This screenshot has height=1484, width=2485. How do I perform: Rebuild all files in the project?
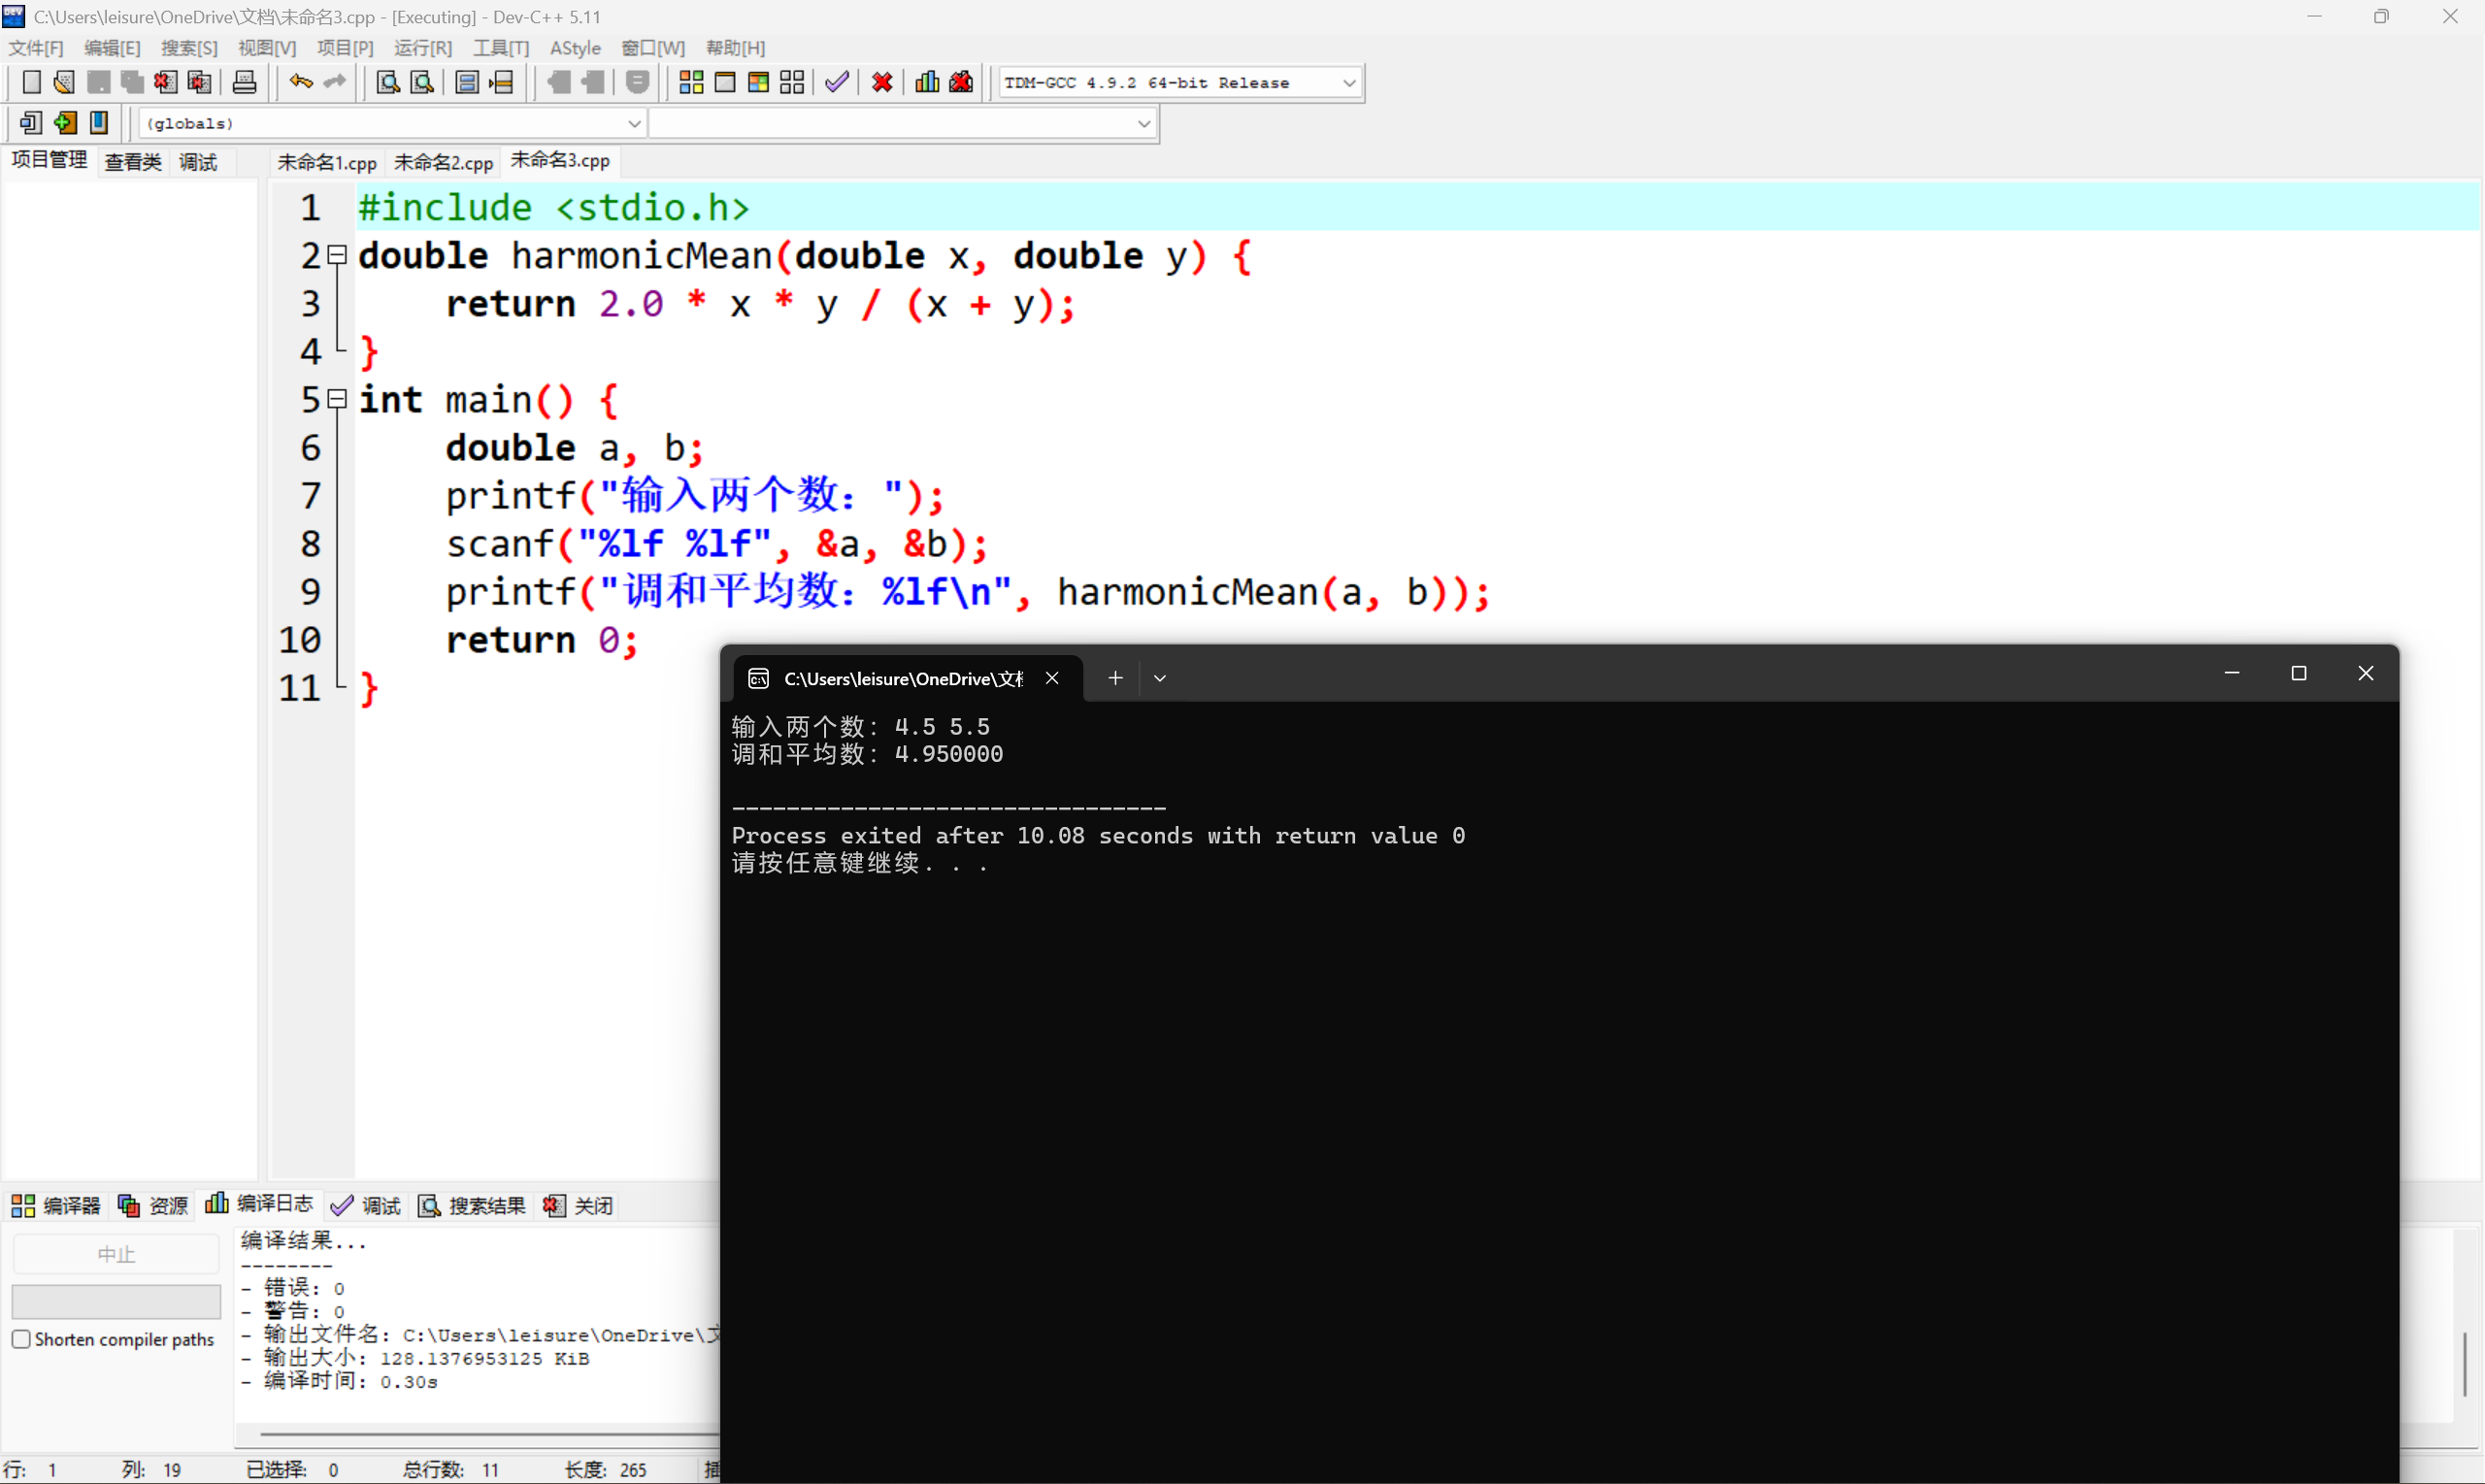click(x=792, y=82)
